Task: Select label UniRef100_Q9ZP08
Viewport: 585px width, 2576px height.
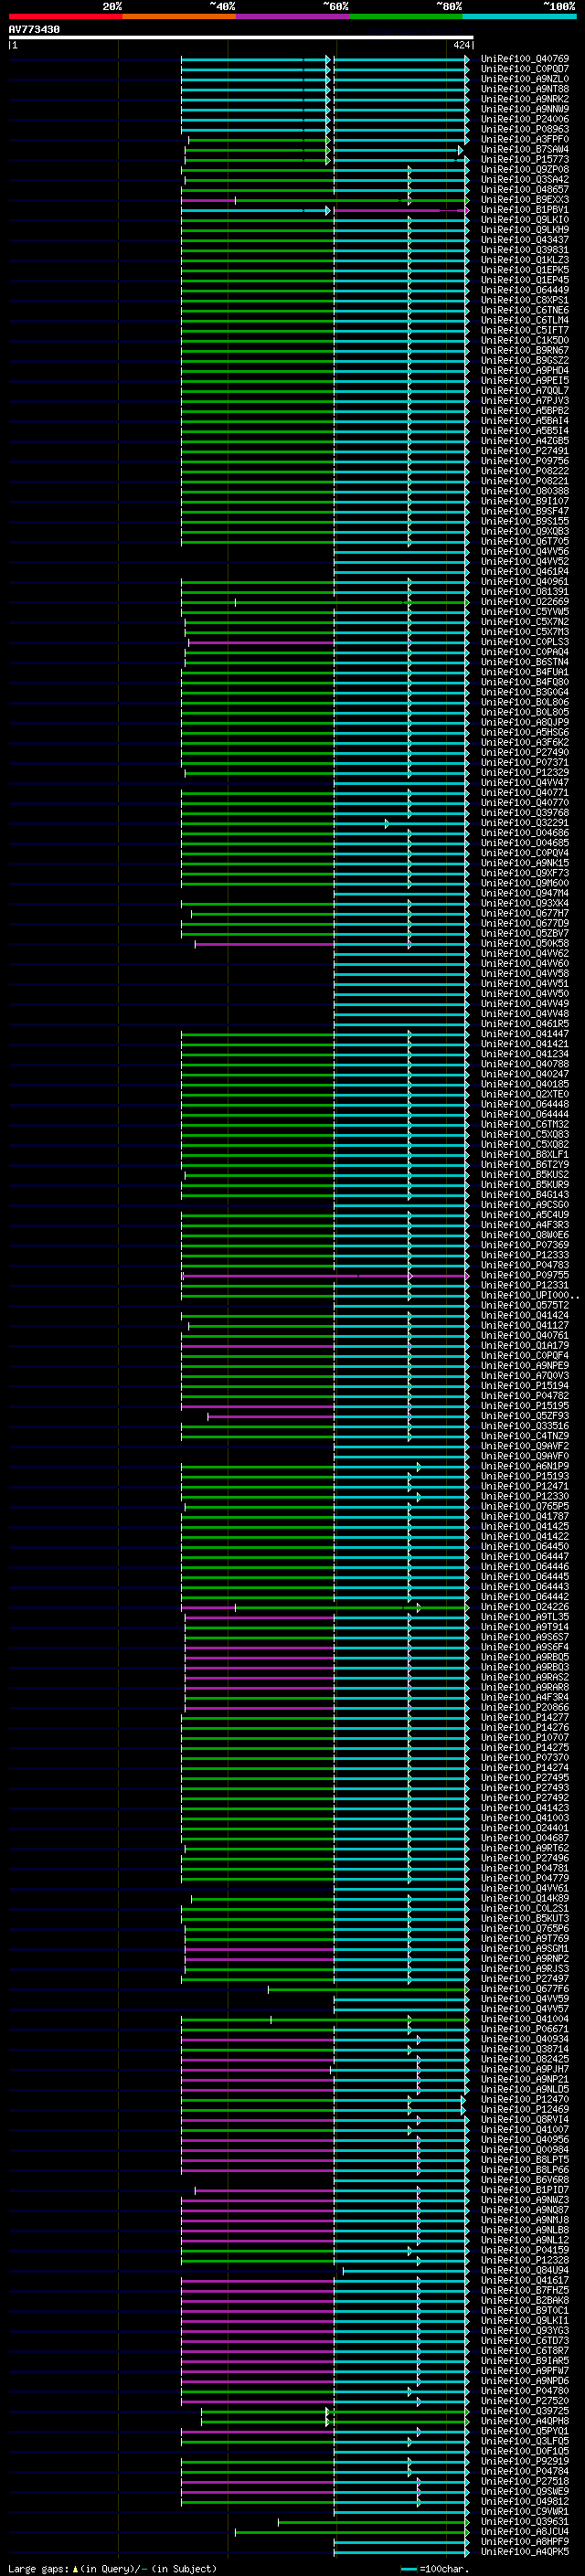Action: click(x=525, y=169)
